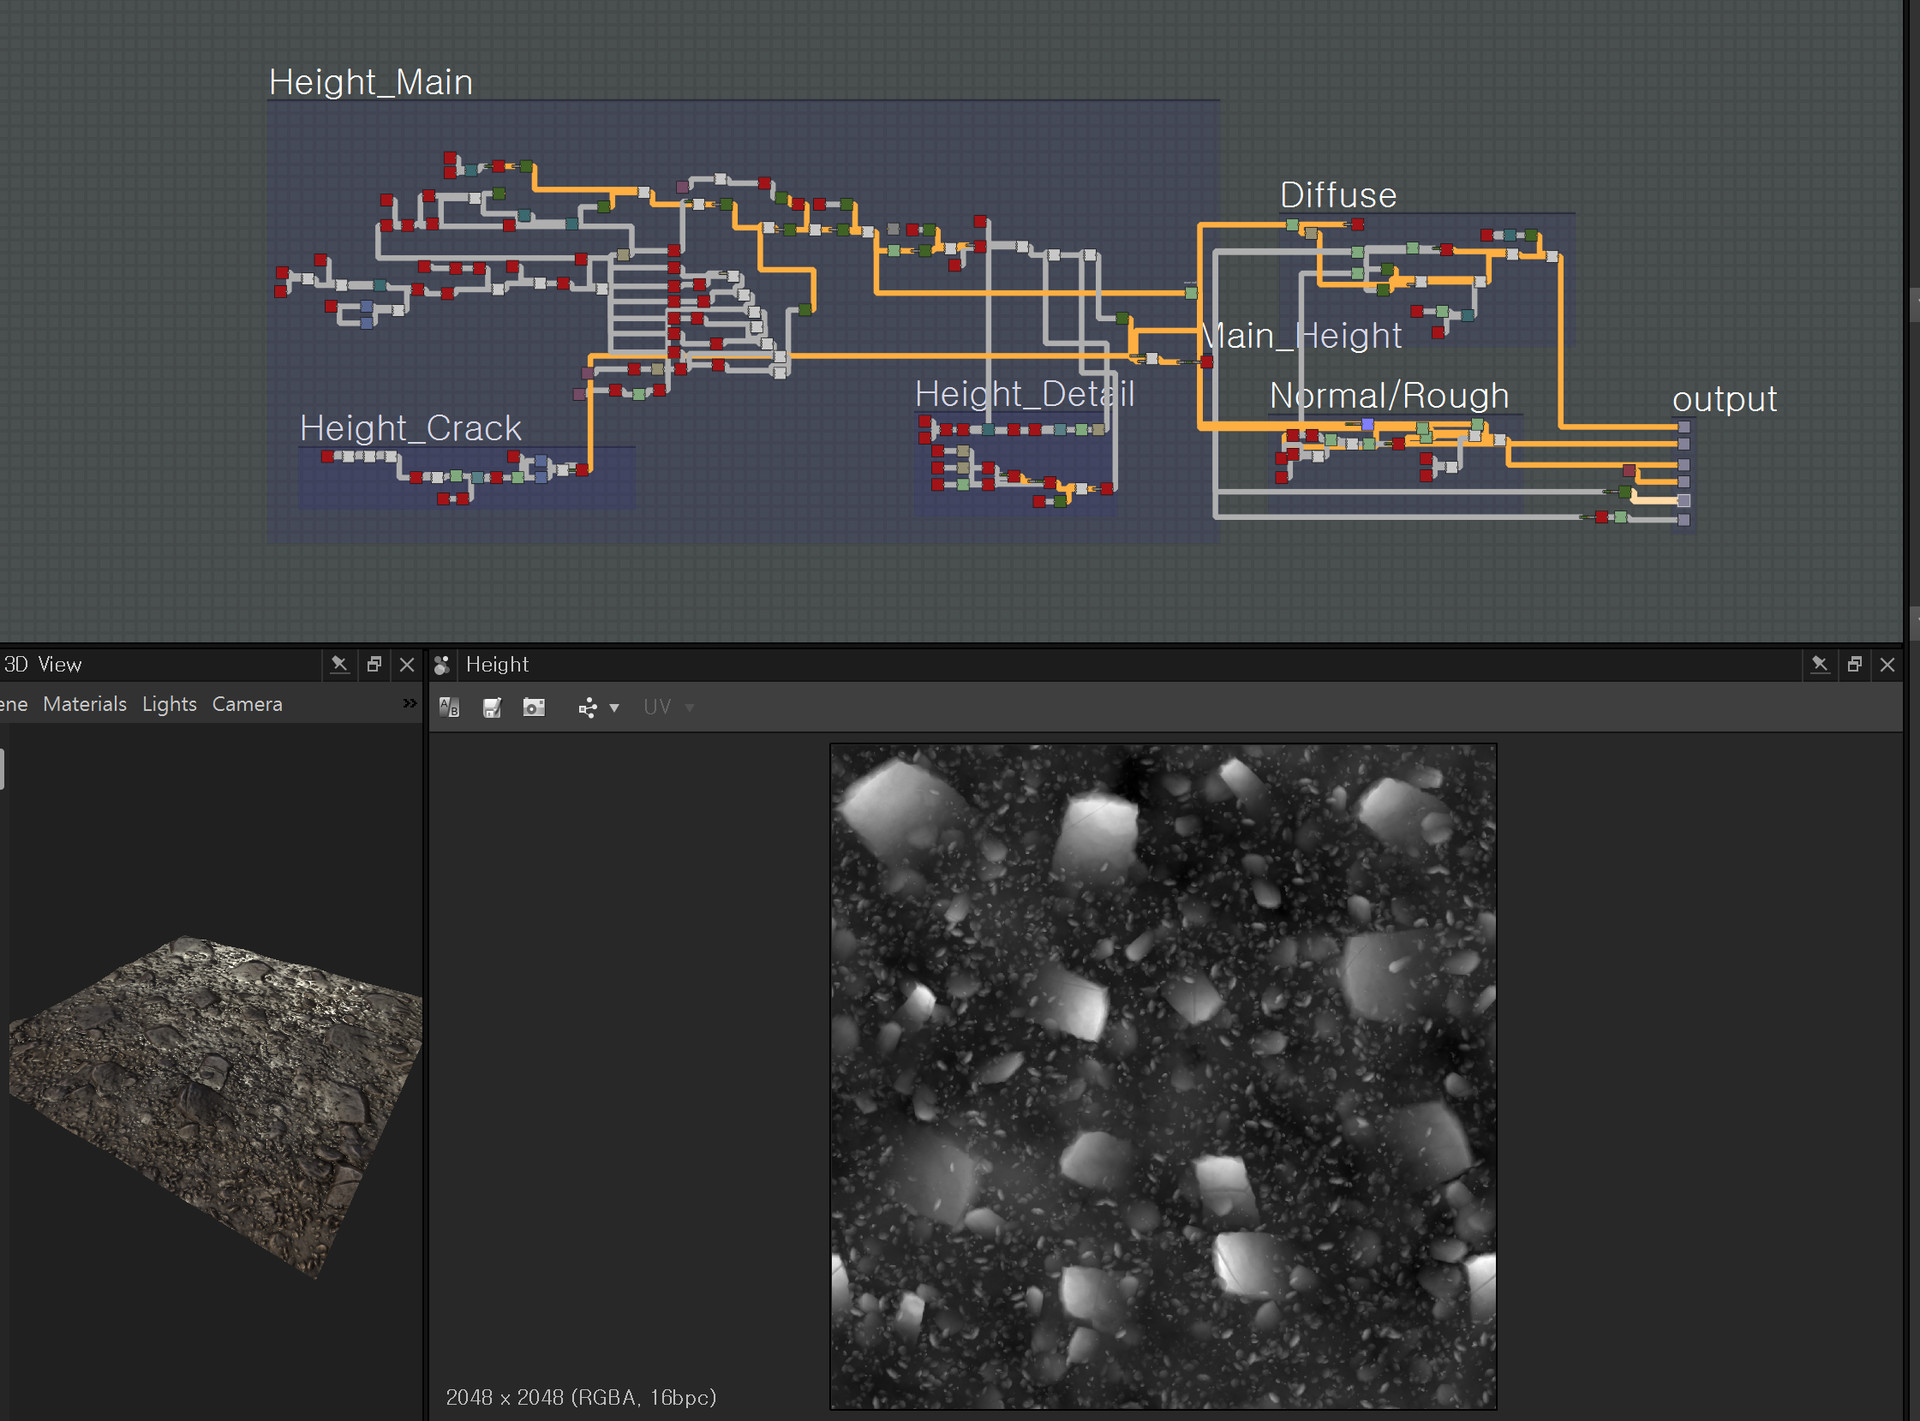The image size is (1920, 1421).
Task: Select the Height_Crack frame label
Action: click(410, 428)
